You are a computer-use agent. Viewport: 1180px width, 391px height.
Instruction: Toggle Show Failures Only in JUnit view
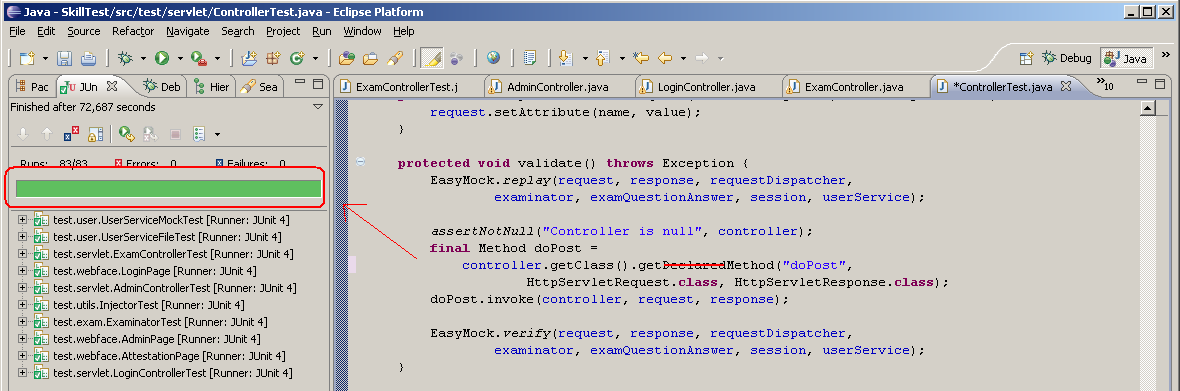coord(71,135)
